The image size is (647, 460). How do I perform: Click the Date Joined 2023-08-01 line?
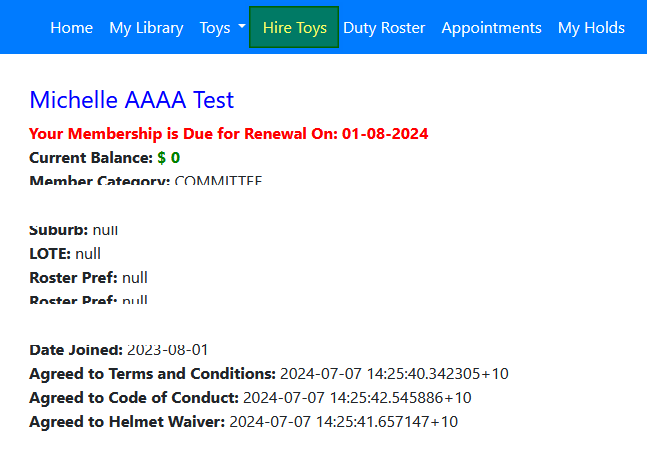pos(118,351)
